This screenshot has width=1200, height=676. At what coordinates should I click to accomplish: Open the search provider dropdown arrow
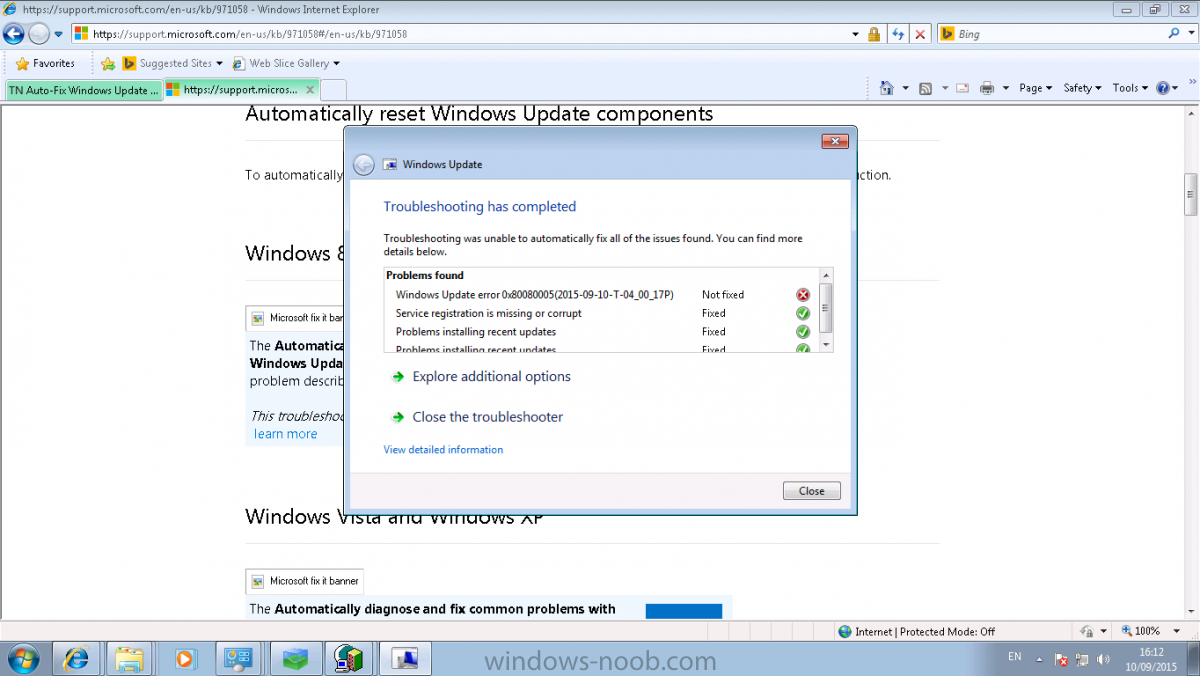pyautogui.click(x=1189, y=34)
